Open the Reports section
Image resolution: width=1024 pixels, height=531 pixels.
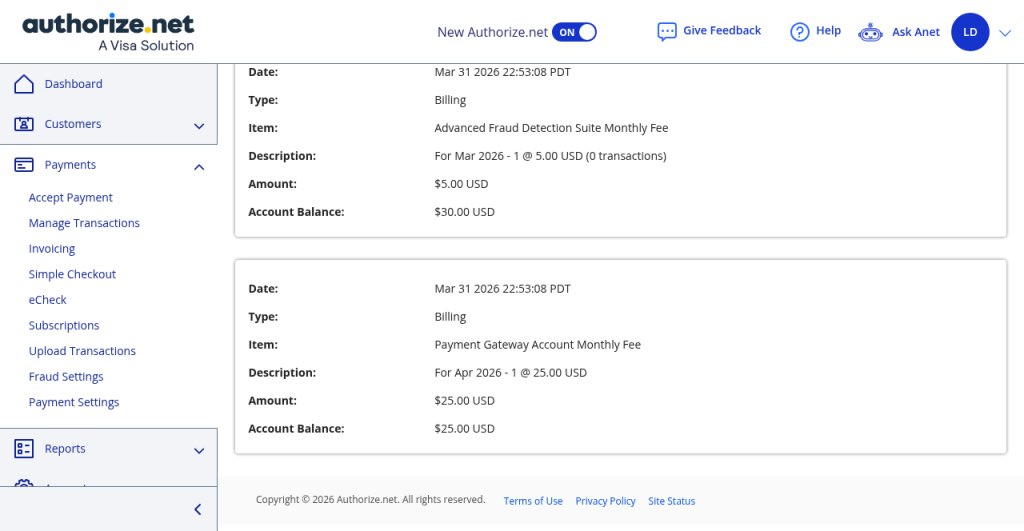(x=65, y=448)
